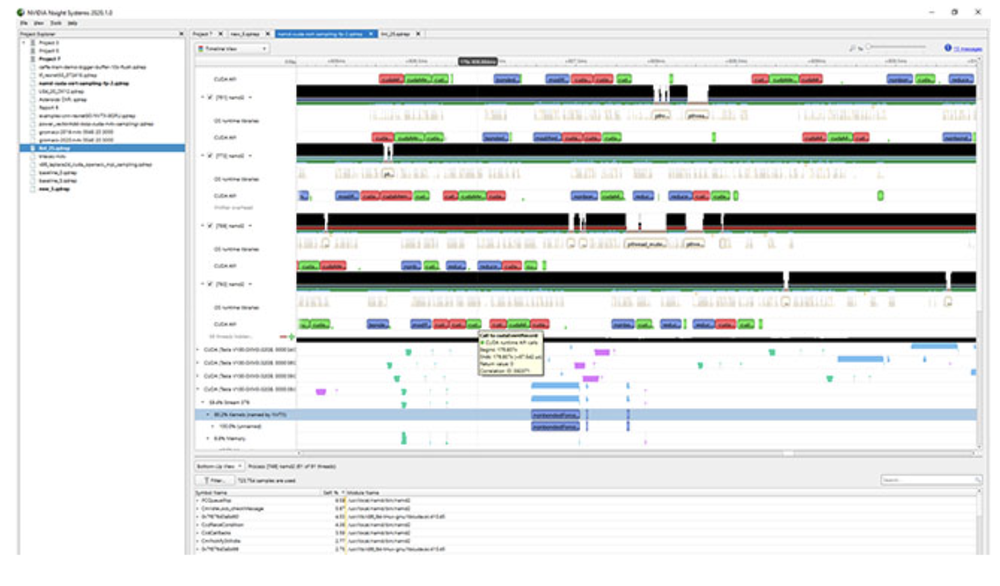Open the Tools menu
Screen dimensions: 1000x586
tap(56, 23)
